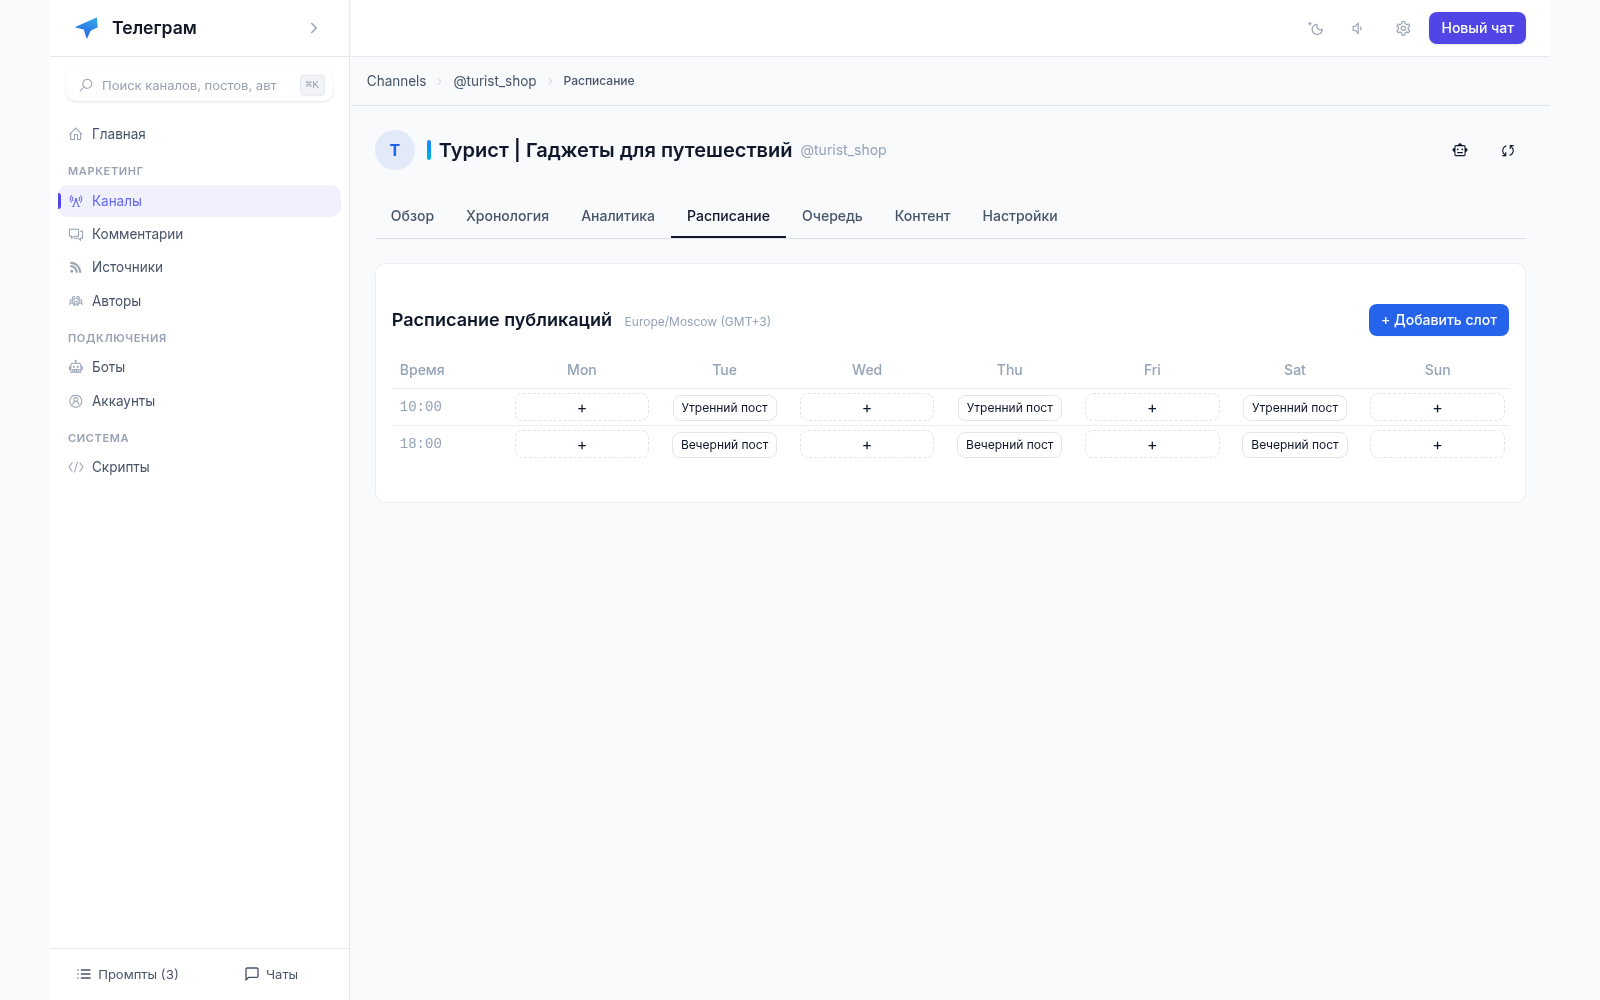1600x1000 pixels.
Task: Switch to Контент tab
Action: pos(922,216)
